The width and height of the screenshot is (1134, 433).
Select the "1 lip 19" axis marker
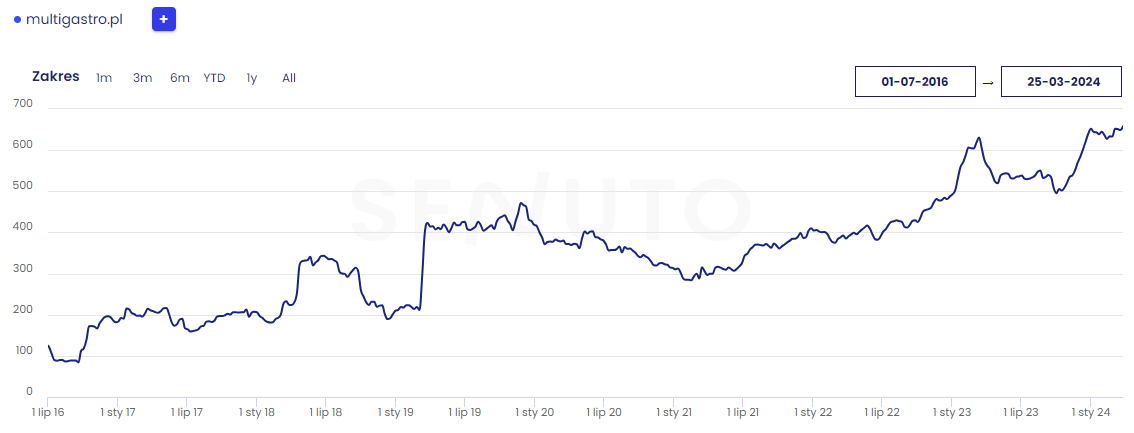click(x=465, y=412)
